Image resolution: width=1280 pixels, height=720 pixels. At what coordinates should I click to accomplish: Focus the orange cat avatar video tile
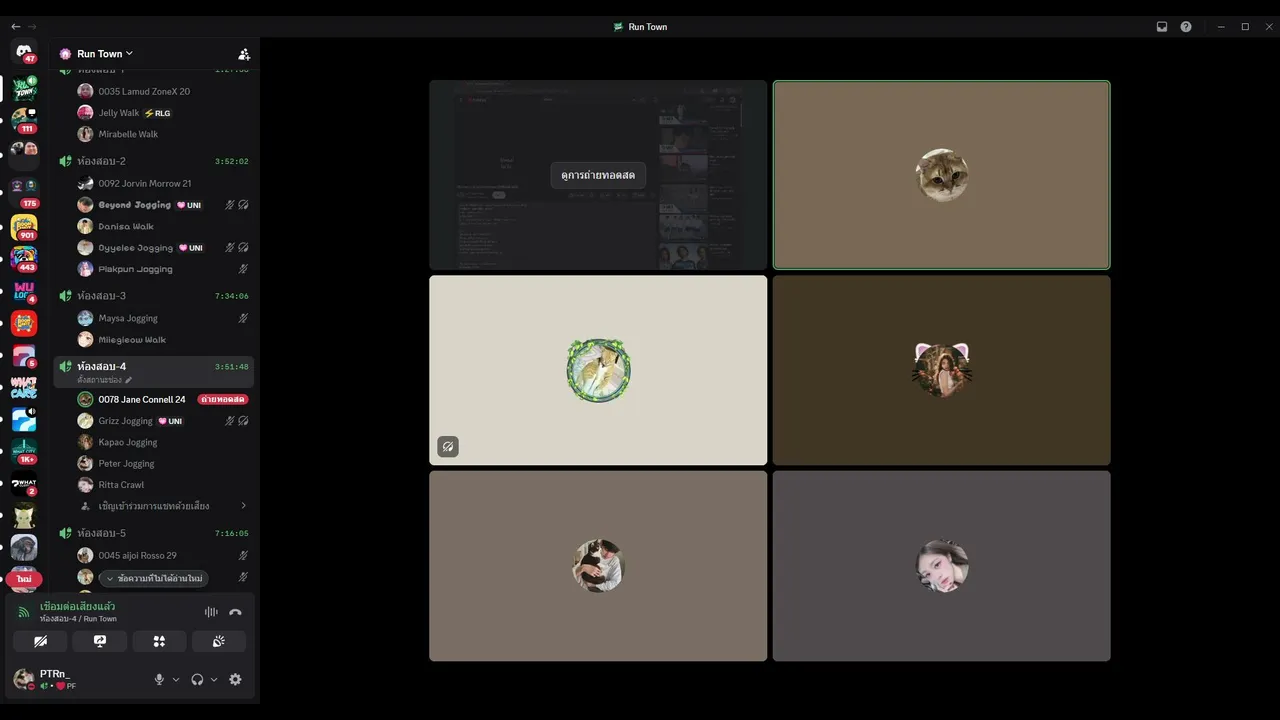click(941, 175)
